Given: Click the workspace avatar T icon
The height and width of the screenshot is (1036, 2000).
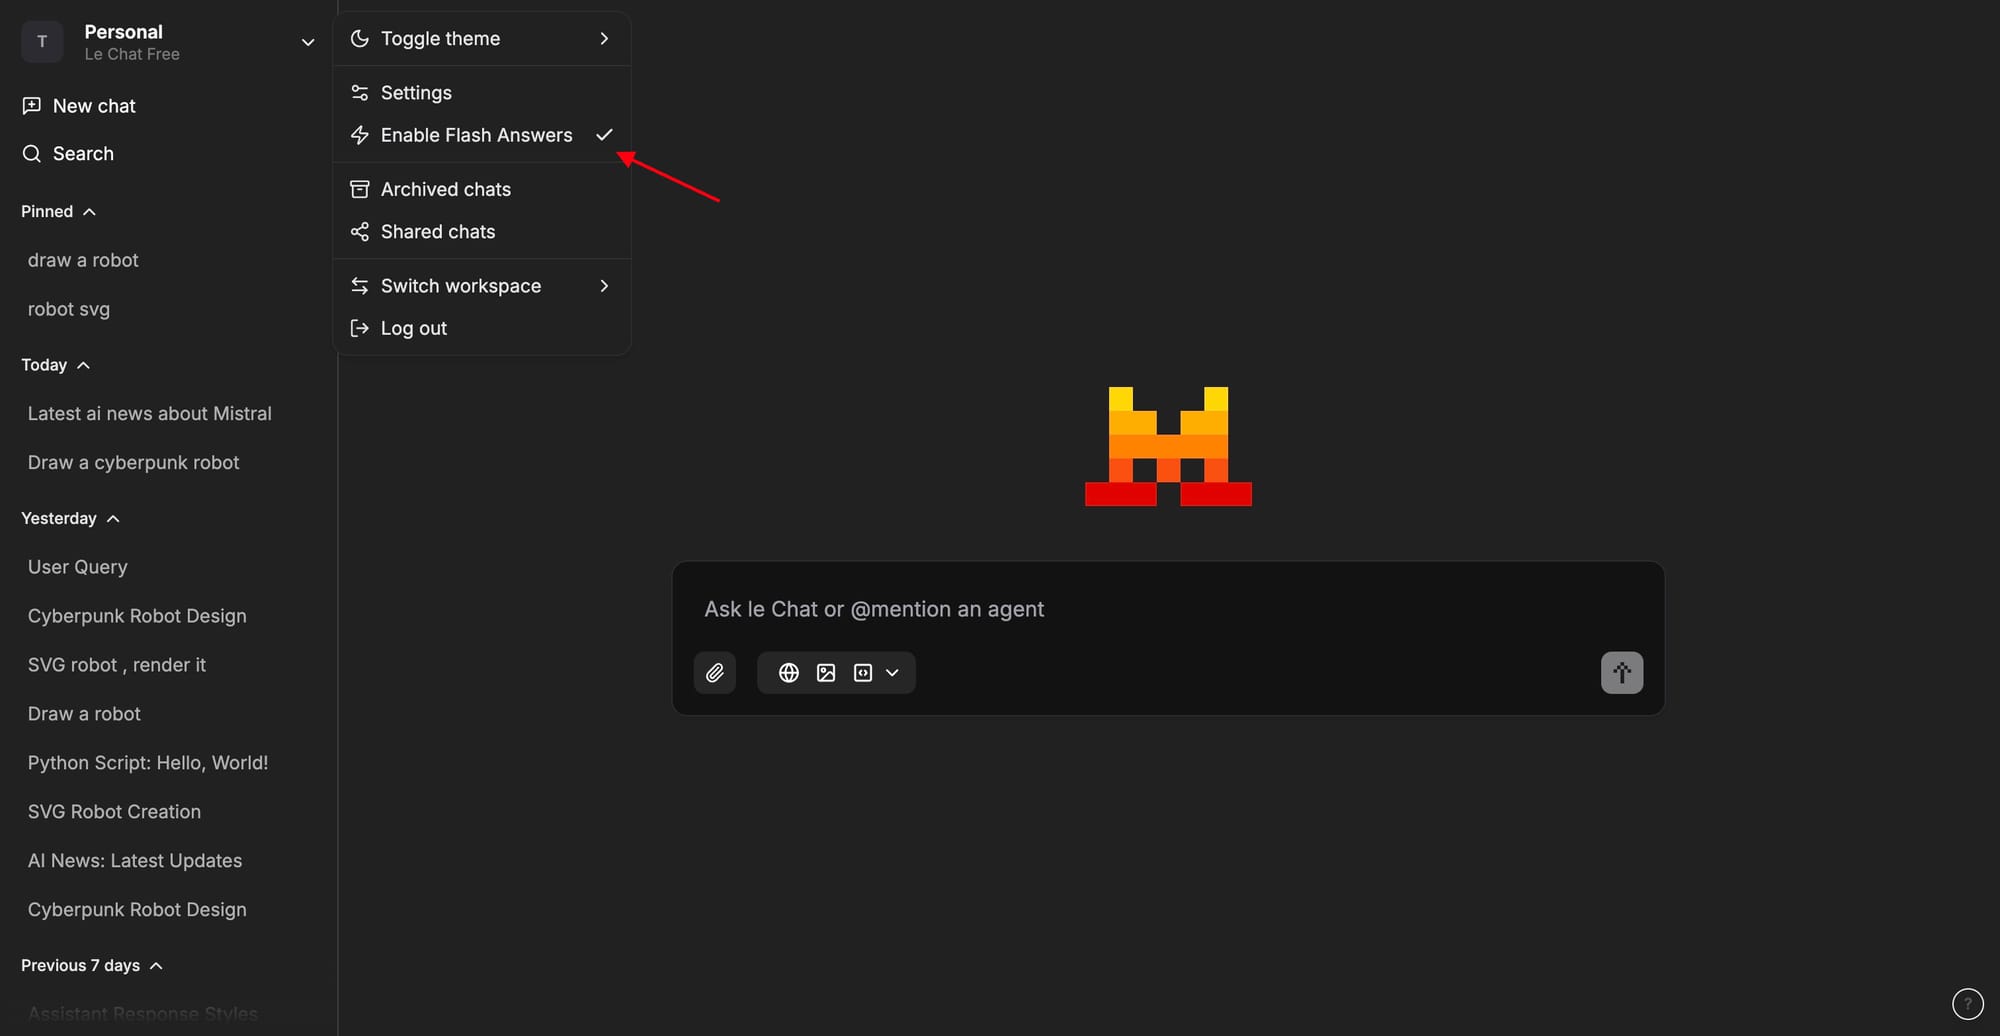Looking at the screenshot, I should [x=42, y=42].
